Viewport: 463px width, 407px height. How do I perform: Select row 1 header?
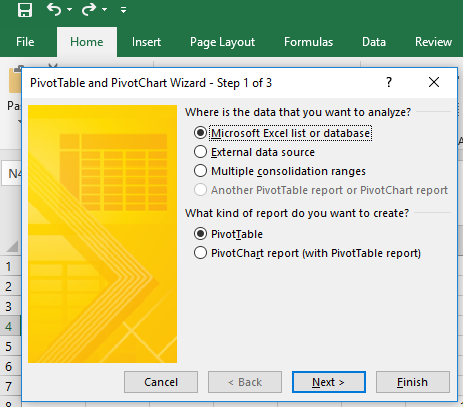(10, 267)
